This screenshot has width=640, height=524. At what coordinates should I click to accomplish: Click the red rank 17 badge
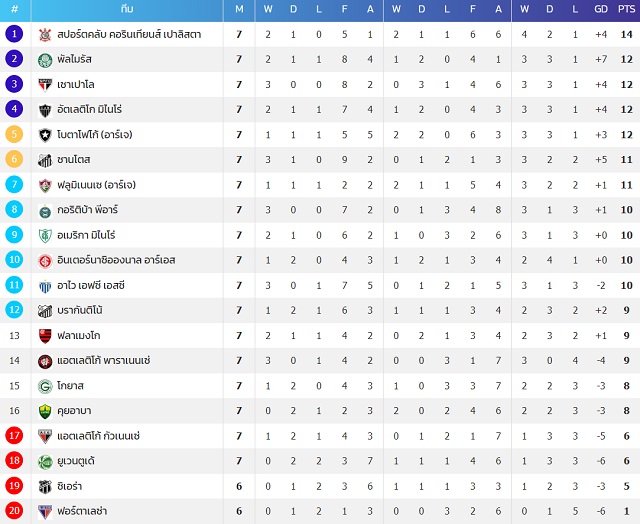14,435
